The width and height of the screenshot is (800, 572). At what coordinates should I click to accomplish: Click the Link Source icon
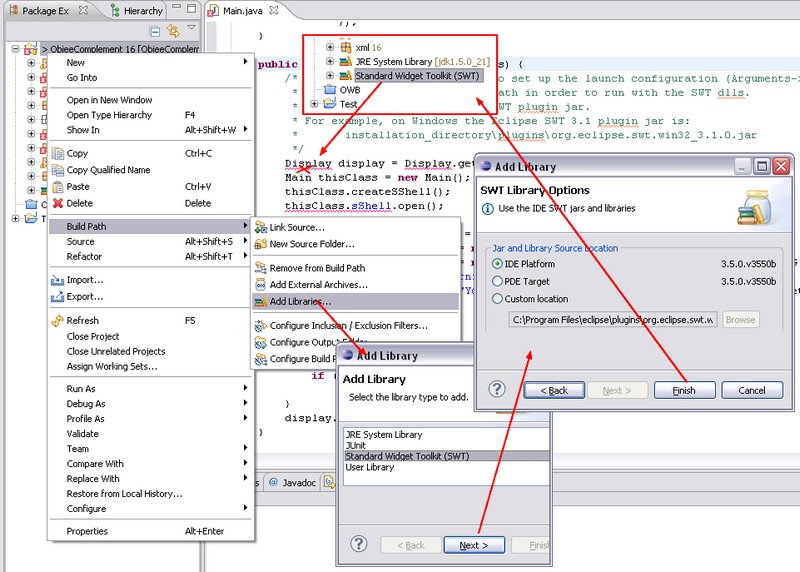click(260, 228)
